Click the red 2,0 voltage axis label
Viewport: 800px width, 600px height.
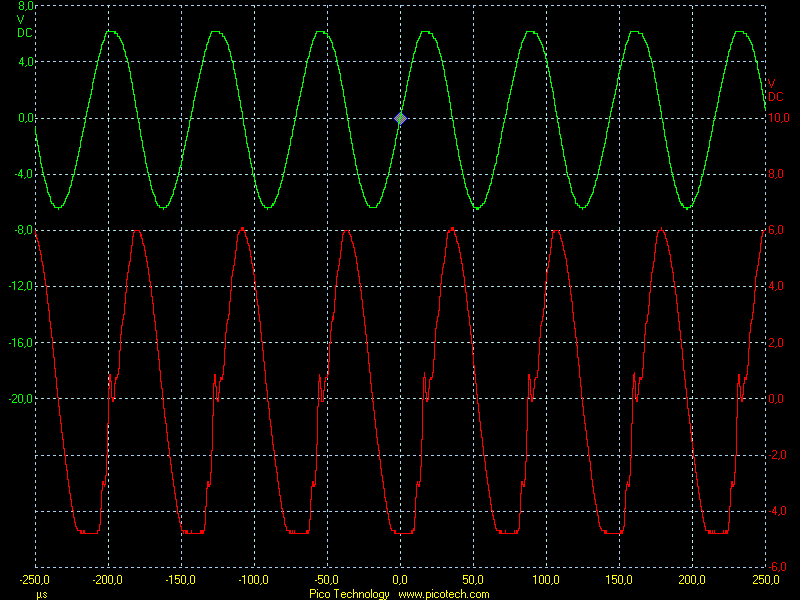click(776, 343)
